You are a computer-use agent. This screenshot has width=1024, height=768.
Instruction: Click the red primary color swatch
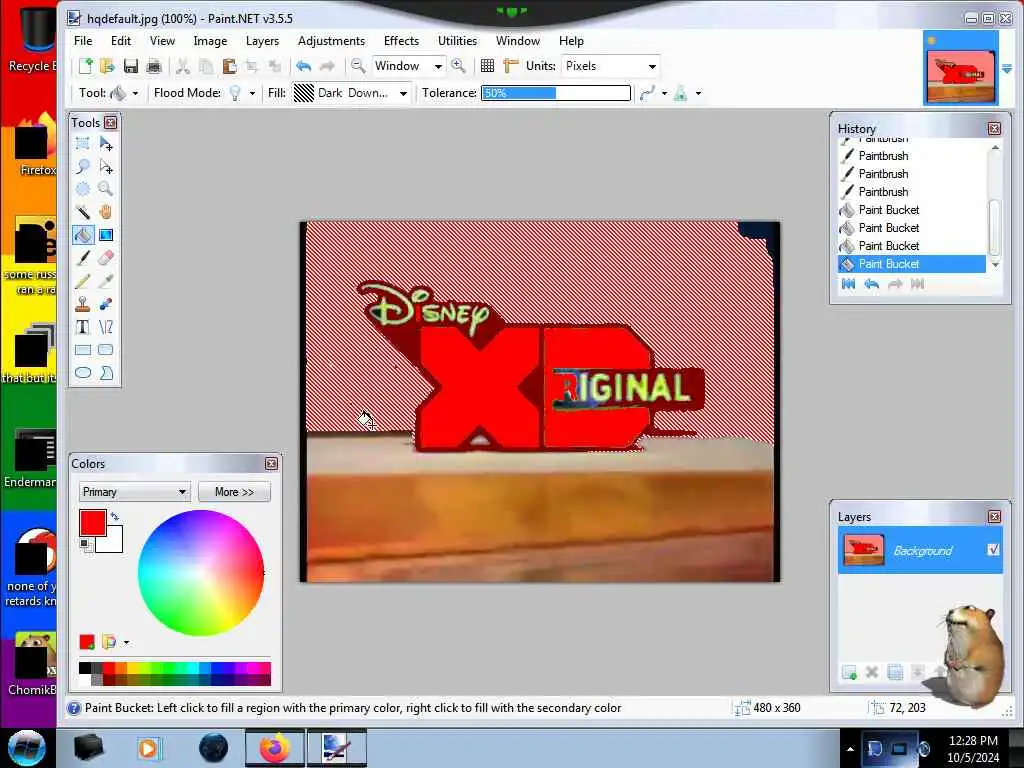click(x=93, y=523)
